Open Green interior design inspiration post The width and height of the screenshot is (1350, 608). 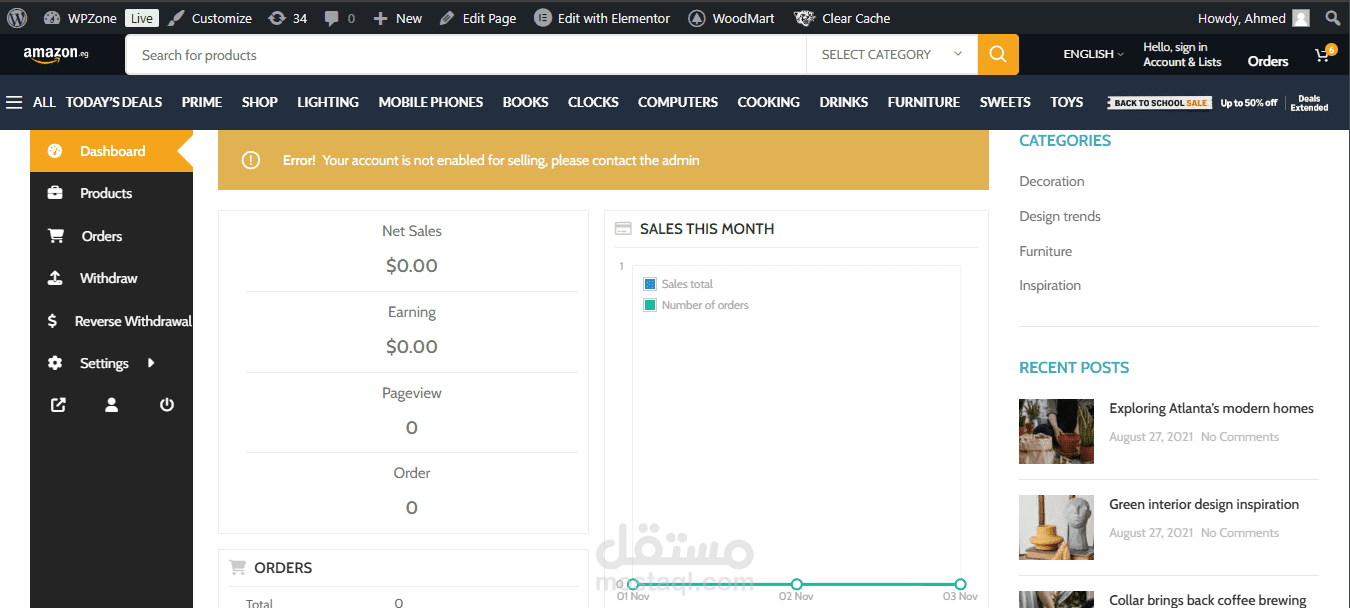[x=1204, y=504]
